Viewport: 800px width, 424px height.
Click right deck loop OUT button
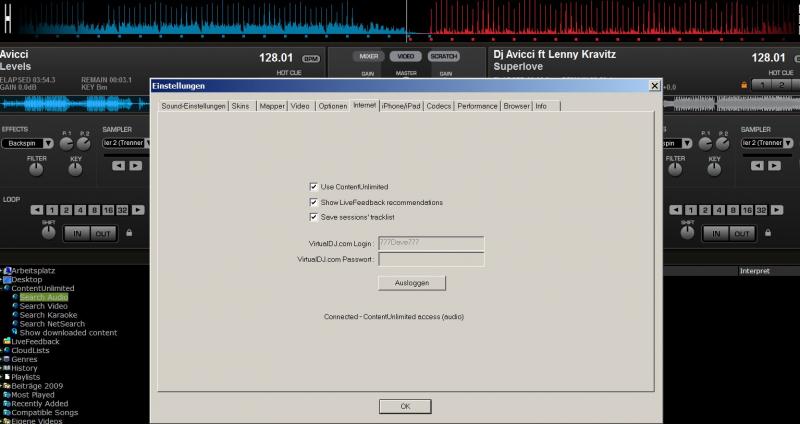point(742,234)
